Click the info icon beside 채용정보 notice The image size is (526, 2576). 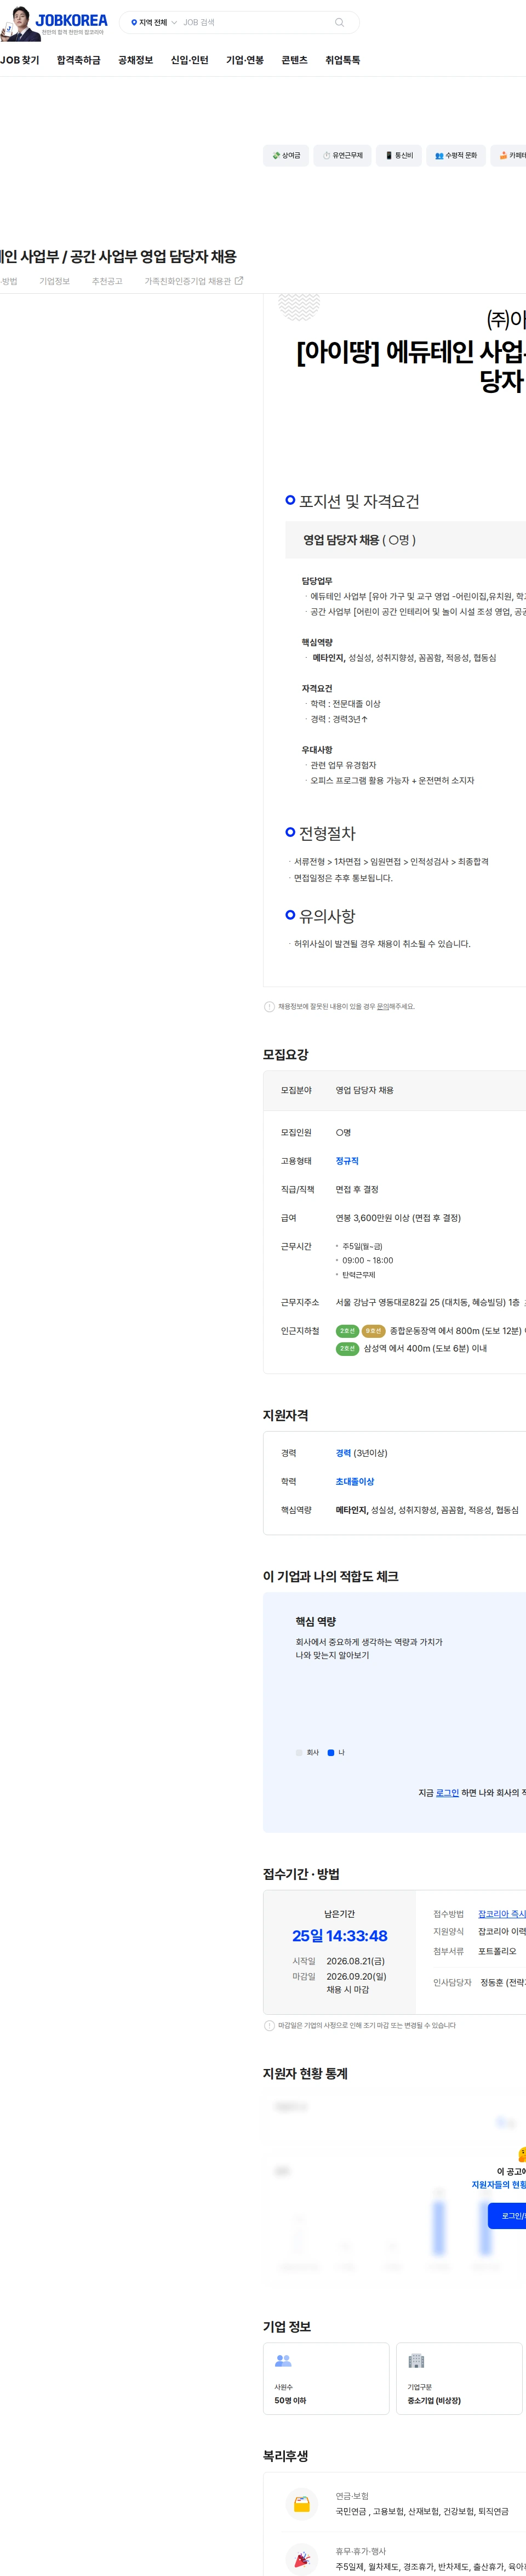pos(269,1006)
